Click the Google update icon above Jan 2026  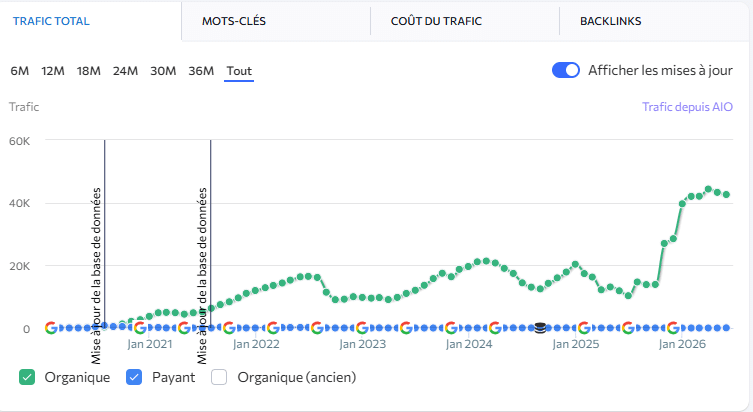click(x=673, y=328)
